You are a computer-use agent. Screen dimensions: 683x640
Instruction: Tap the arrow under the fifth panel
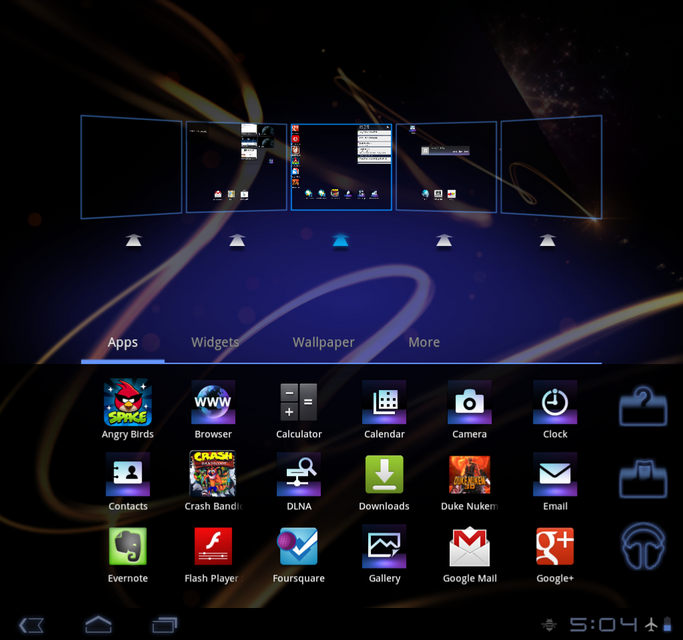[x=548, y=240]
